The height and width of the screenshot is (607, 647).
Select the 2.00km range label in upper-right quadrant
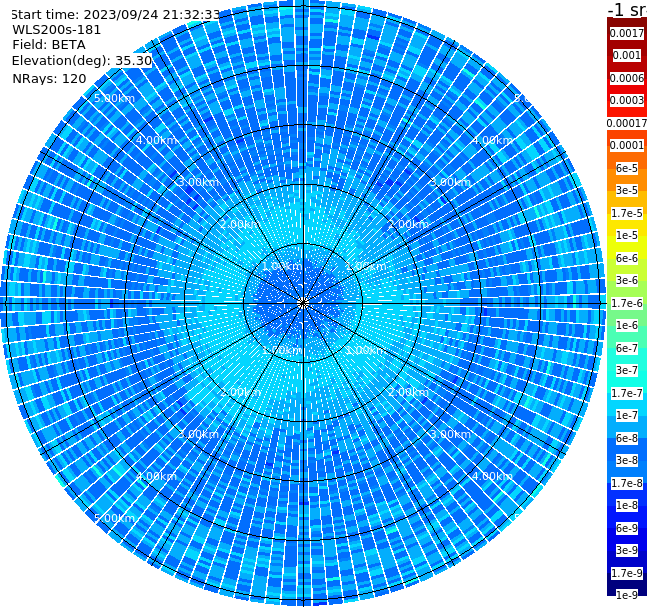coord(408,224)
